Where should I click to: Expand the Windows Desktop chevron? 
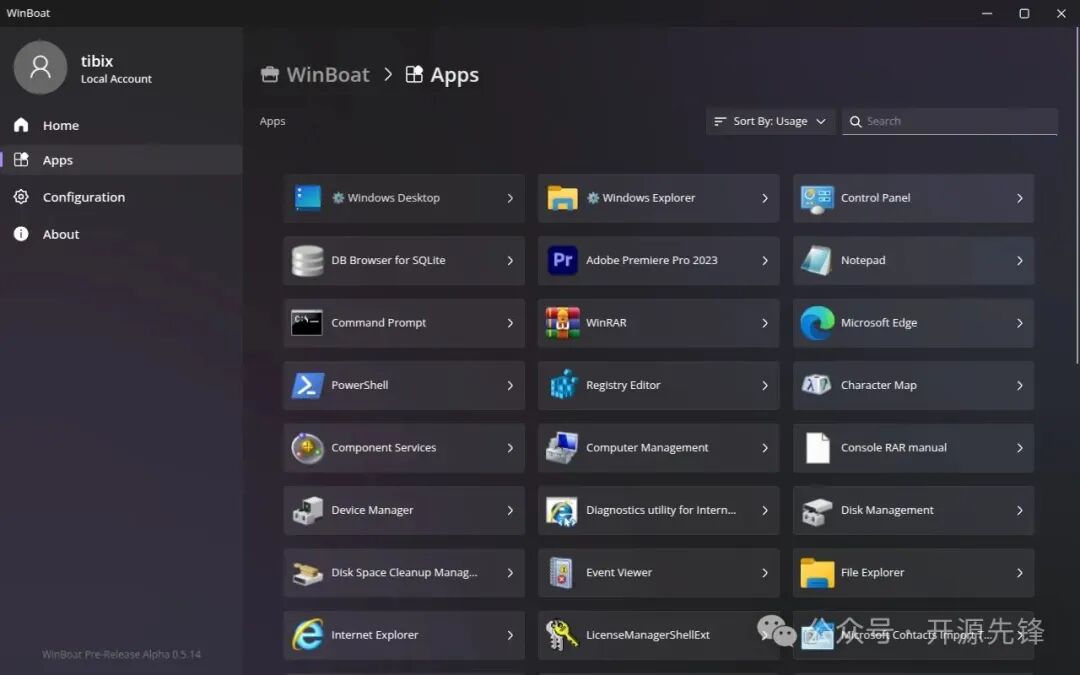point(510,198)
